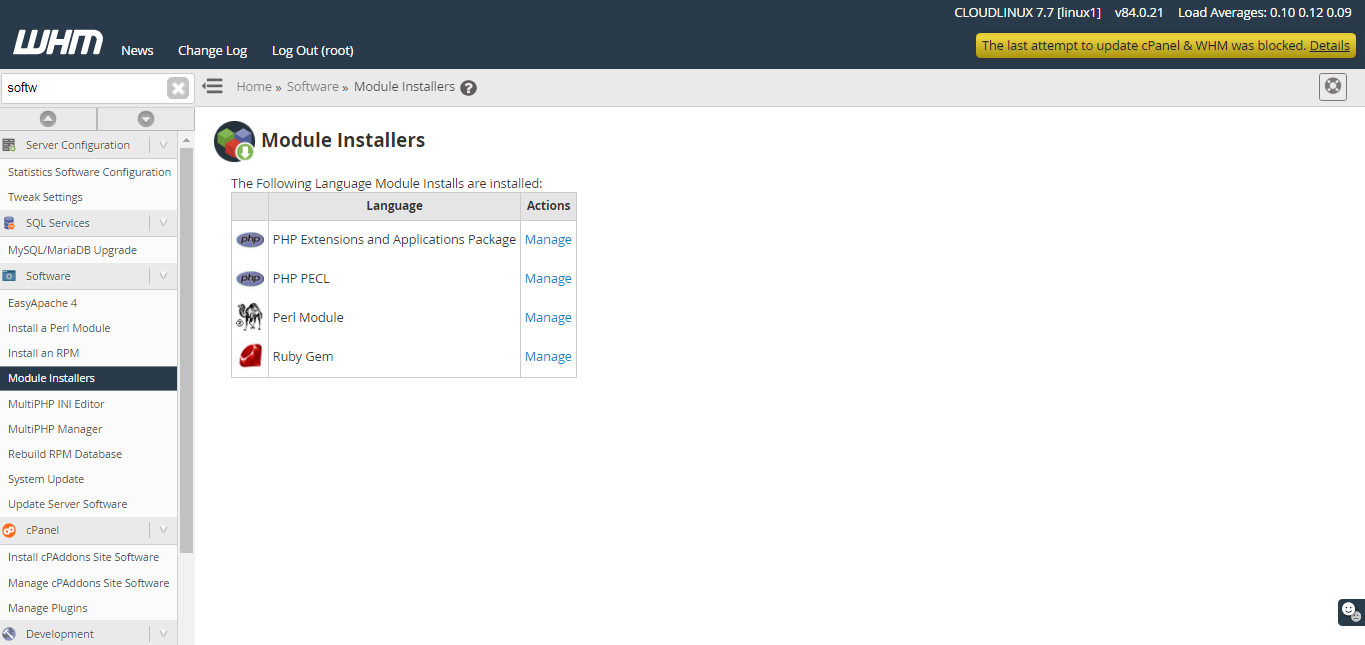Screen dimensions: 1365x645
Task: Click the cPanel section orange icon
Action: tap(9, 530)
